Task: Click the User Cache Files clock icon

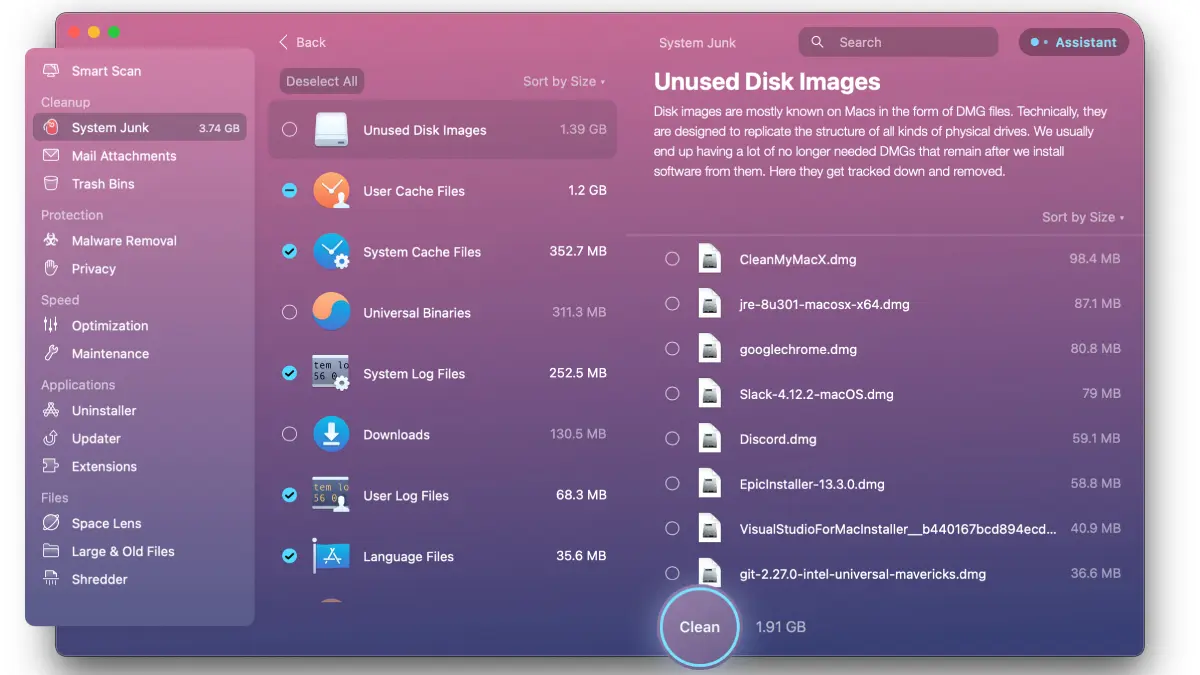Action: coord(331,190)
